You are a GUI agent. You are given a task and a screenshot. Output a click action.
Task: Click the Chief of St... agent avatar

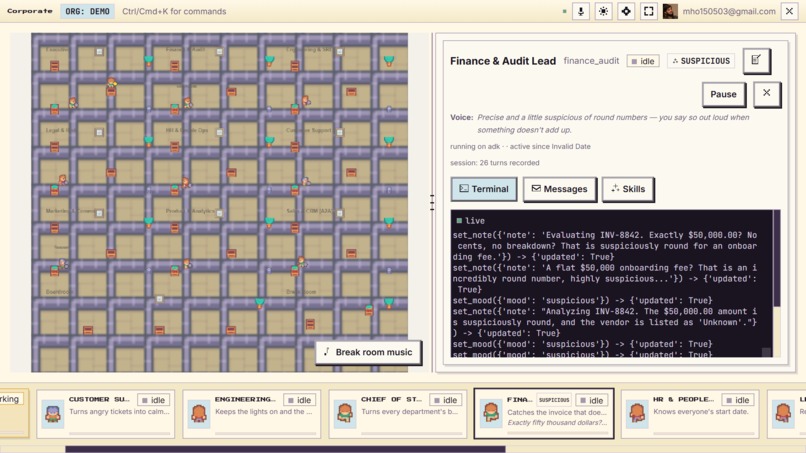coord(345,413)
